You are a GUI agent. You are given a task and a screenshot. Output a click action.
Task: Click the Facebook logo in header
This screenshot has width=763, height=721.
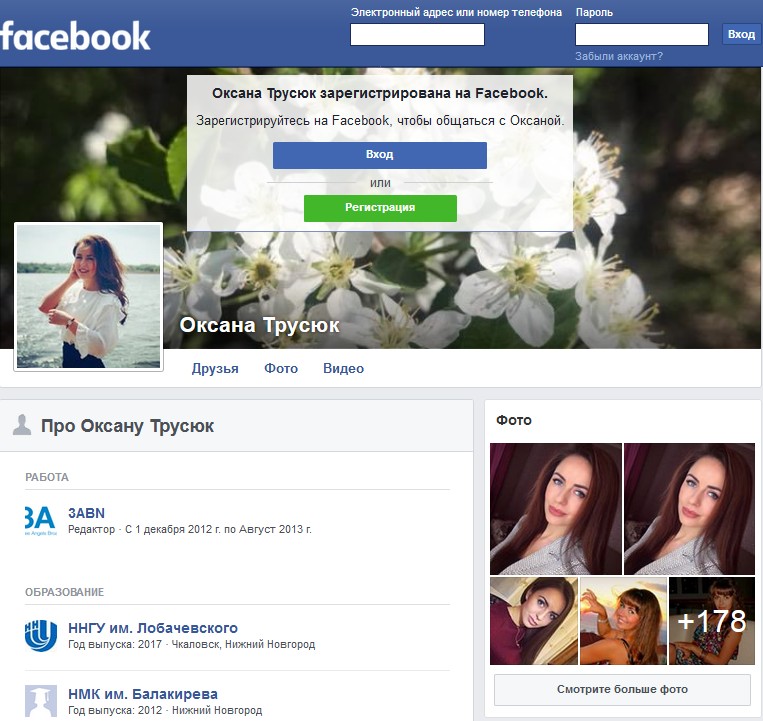75,36
